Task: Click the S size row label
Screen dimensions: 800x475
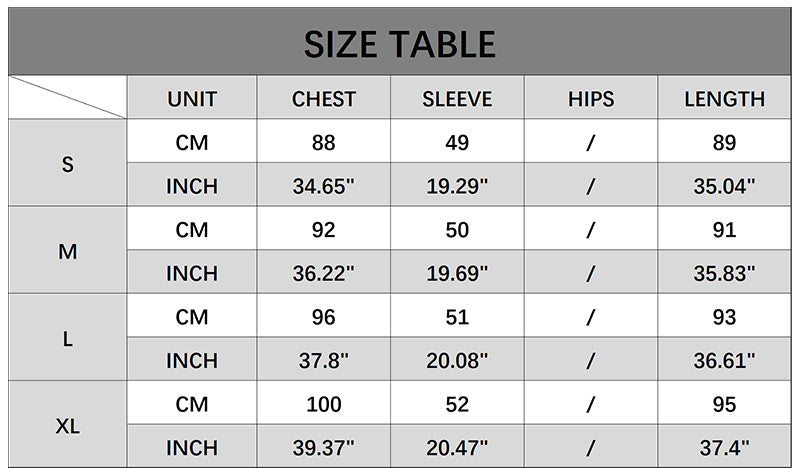Action: point(68,164)
